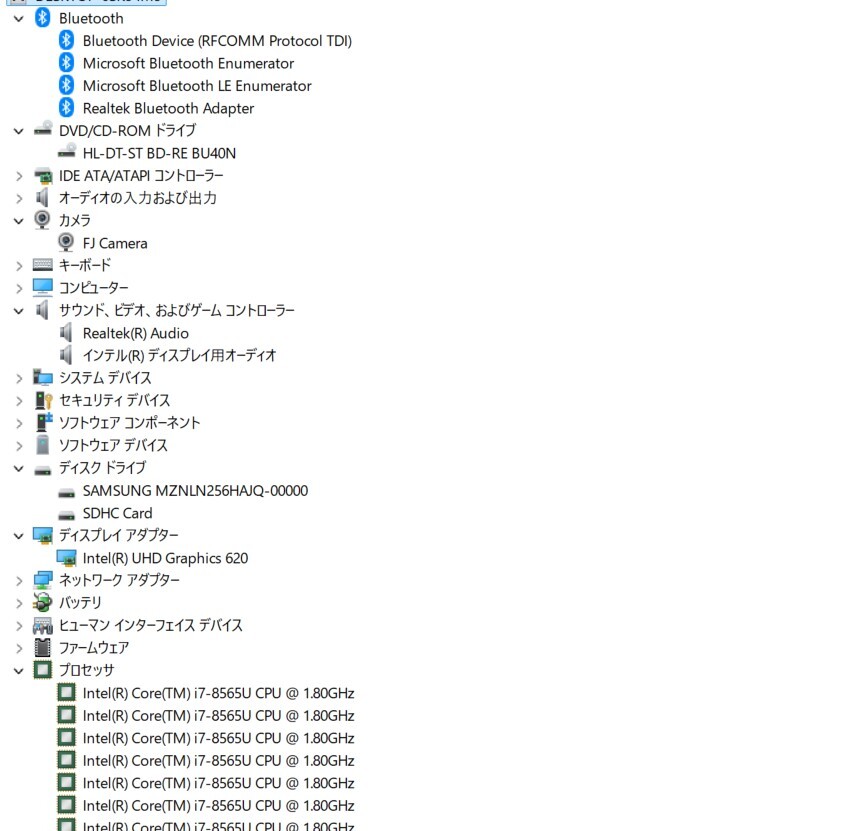Expand the セキュリティ デバイス category

tap(19, 401)
